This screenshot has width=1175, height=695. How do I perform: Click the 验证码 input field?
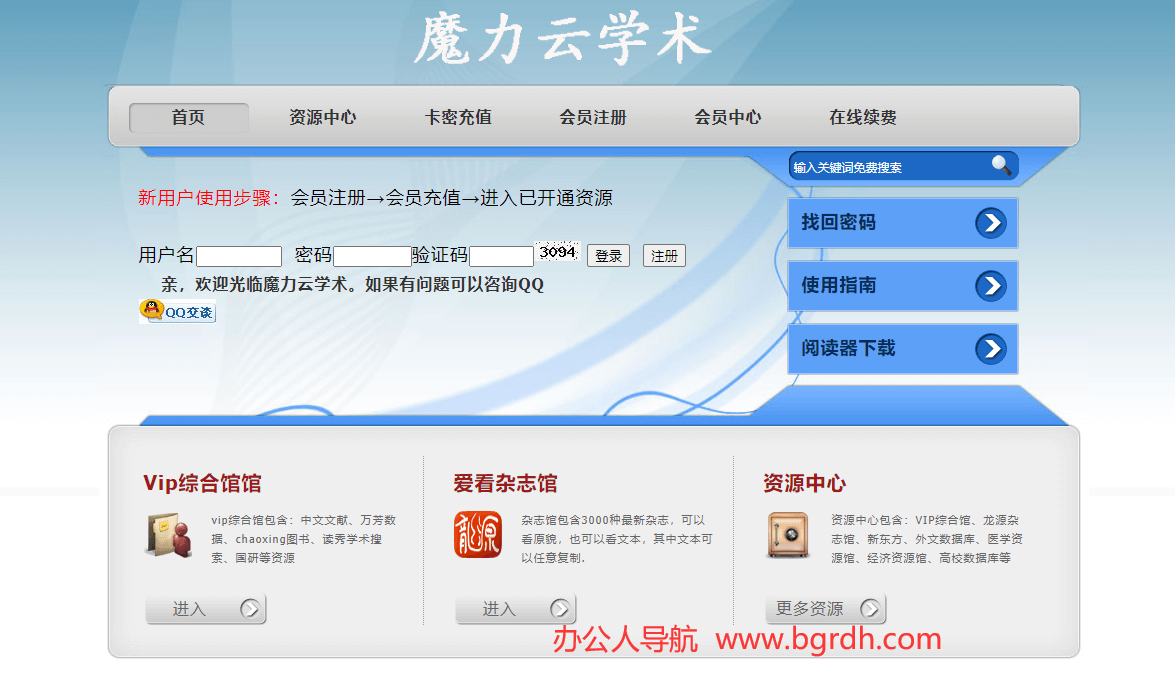coord(501,256)
